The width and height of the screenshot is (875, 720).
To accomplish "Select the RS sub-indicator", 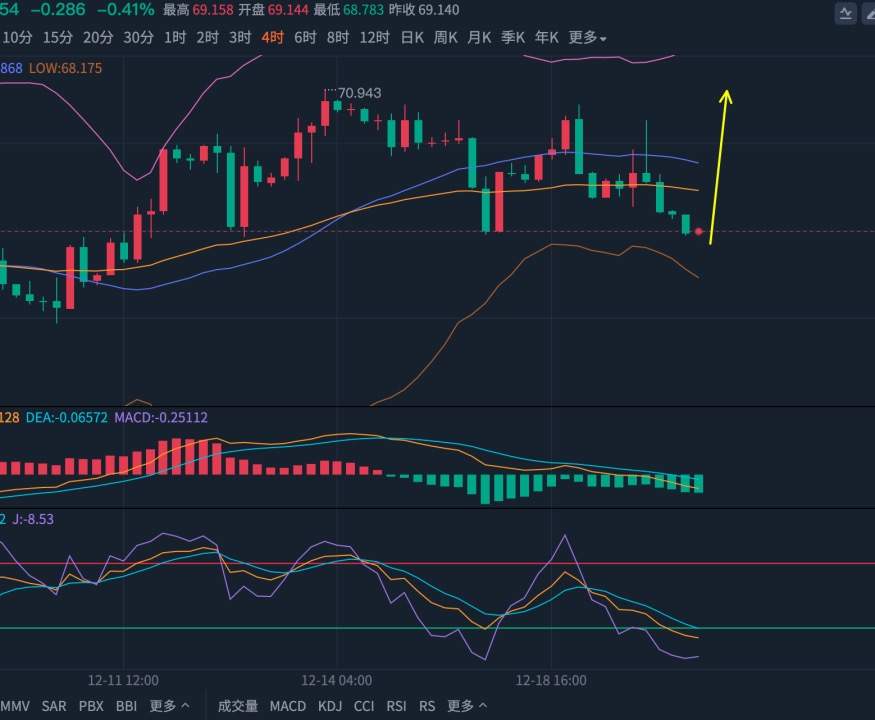I will [427, 706].
